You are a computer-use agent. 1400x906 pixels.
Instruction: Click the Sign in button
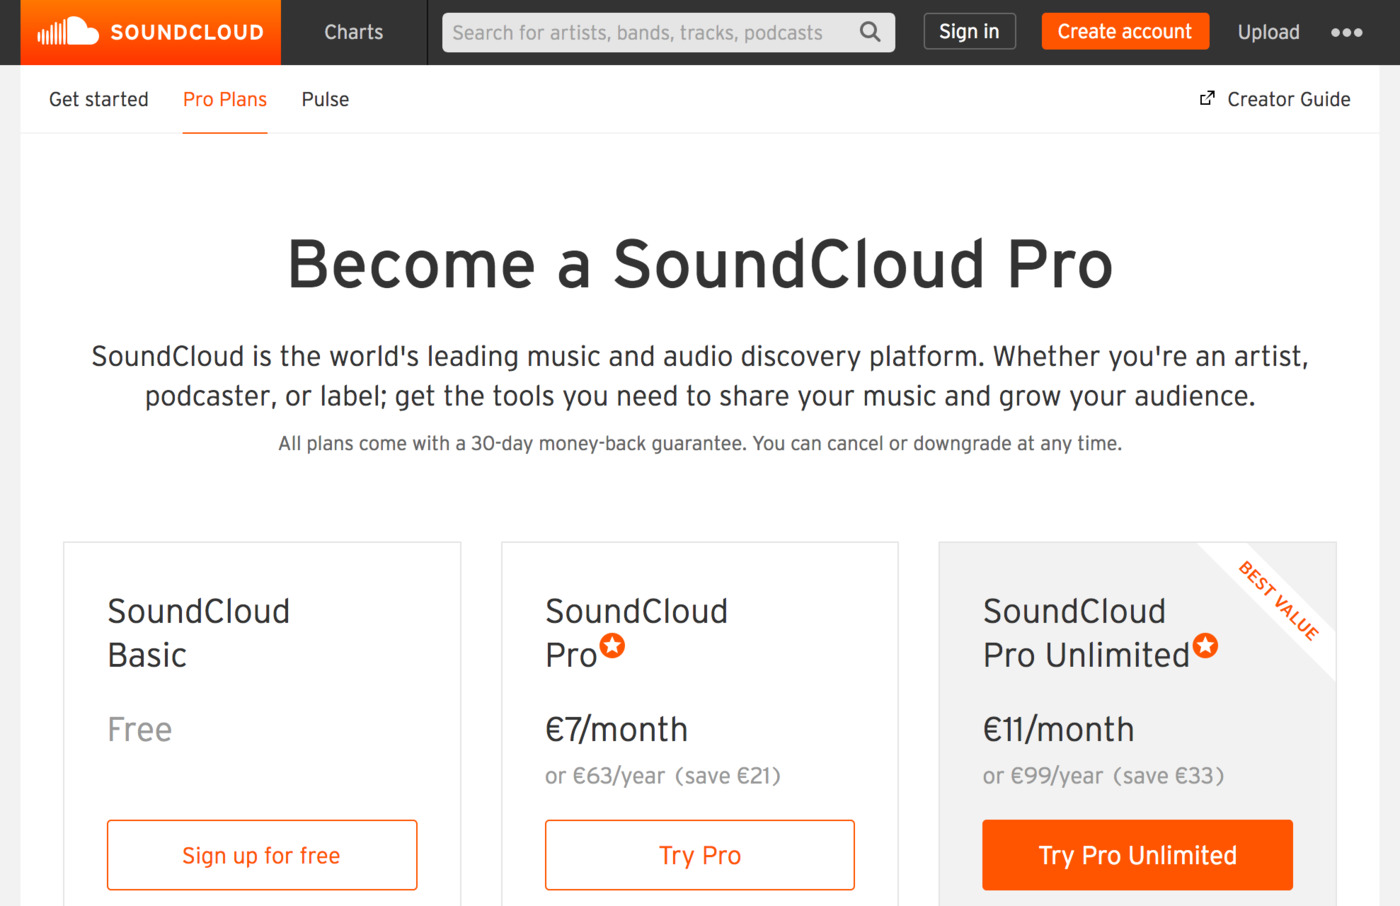(969, 31)
